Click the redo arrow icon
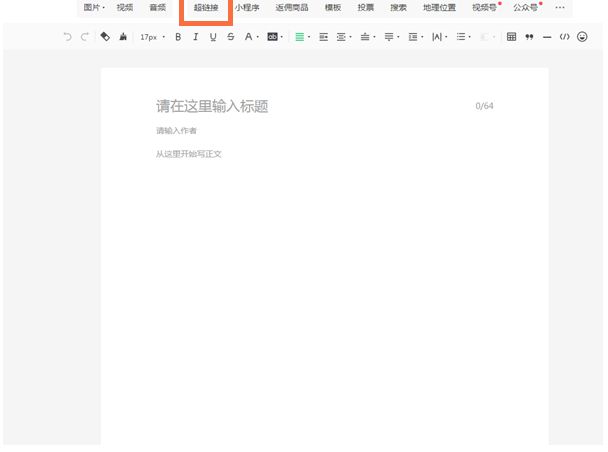Screen dimensions: 608x452 pos(84,37)
